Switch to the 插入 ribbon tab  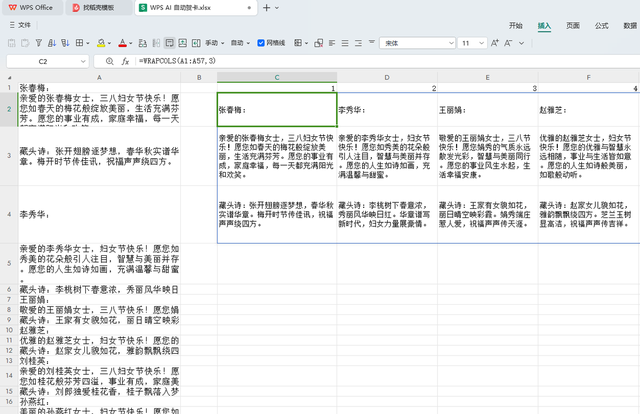pyautogui.click(x=544, y=26)
